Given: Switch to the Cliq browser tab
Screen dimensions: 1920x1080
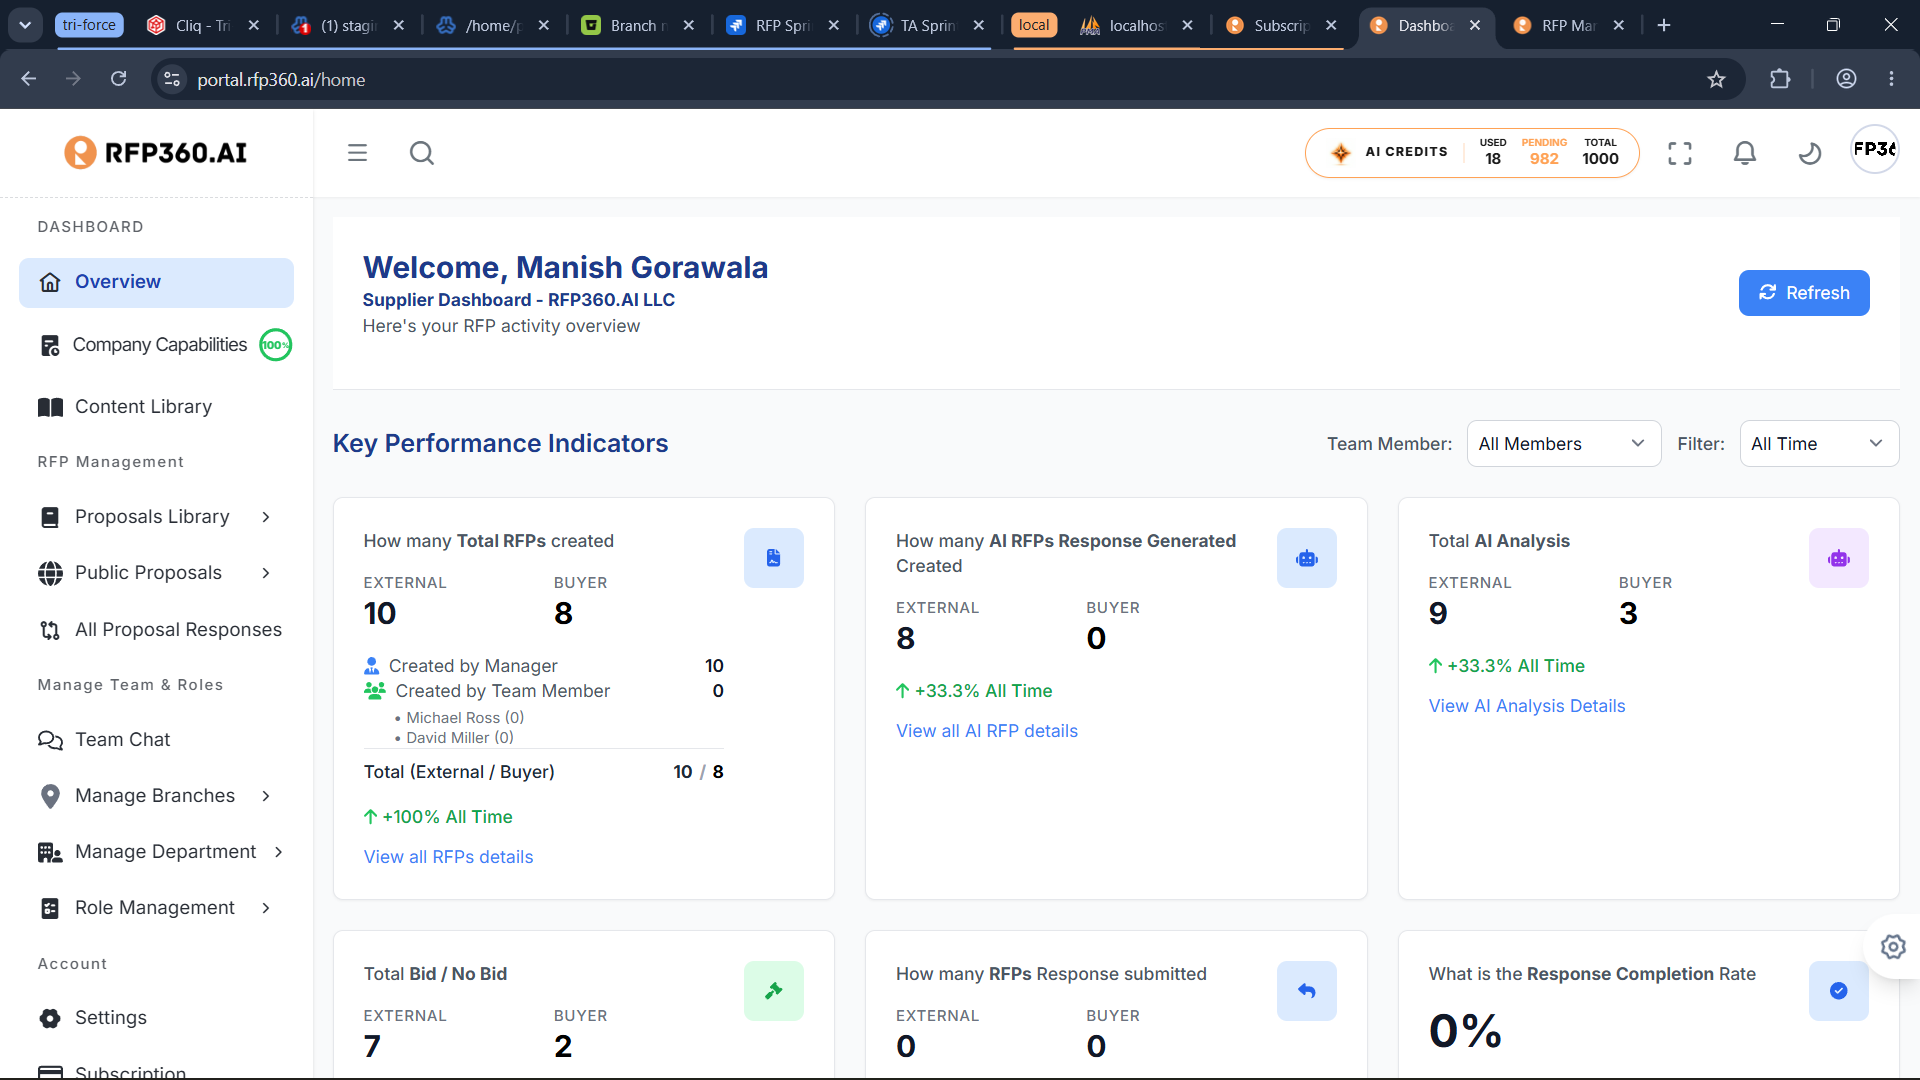Looking at the screenshot, I should click(x=203, y=25).
